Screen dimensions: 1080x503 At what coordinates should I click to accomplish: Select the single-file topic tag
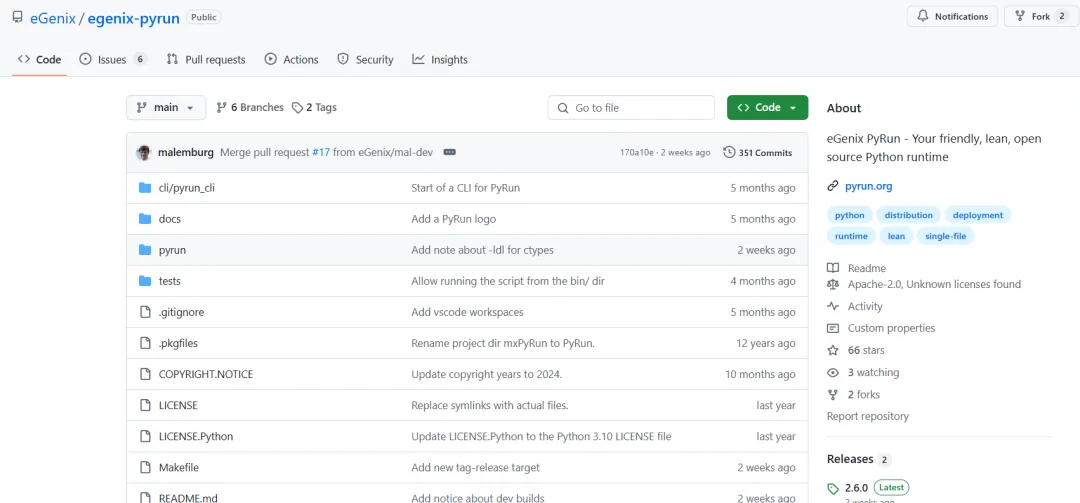tap(945, 236)
